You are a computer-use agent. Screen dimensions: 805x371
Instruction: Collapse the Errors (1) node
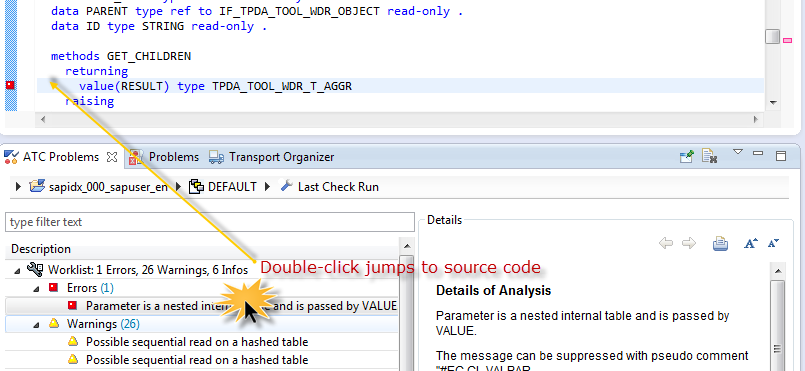36,289
